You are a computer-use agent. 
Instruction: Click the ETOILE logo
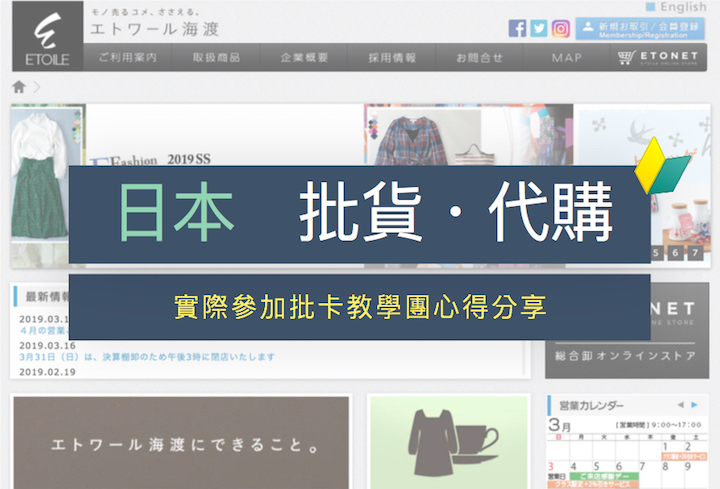coord(40,43)
